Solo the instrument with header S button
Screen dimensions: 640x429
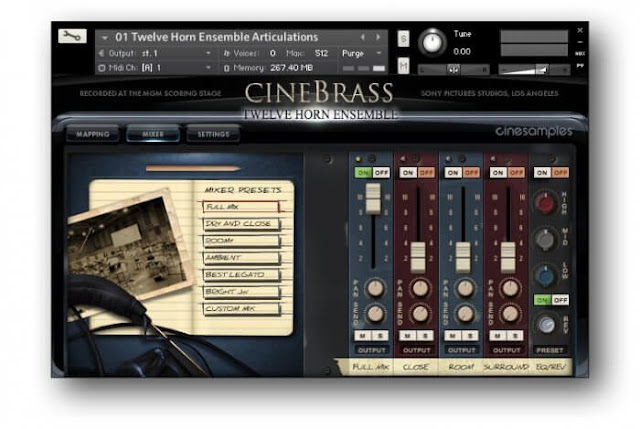(403, 39)
